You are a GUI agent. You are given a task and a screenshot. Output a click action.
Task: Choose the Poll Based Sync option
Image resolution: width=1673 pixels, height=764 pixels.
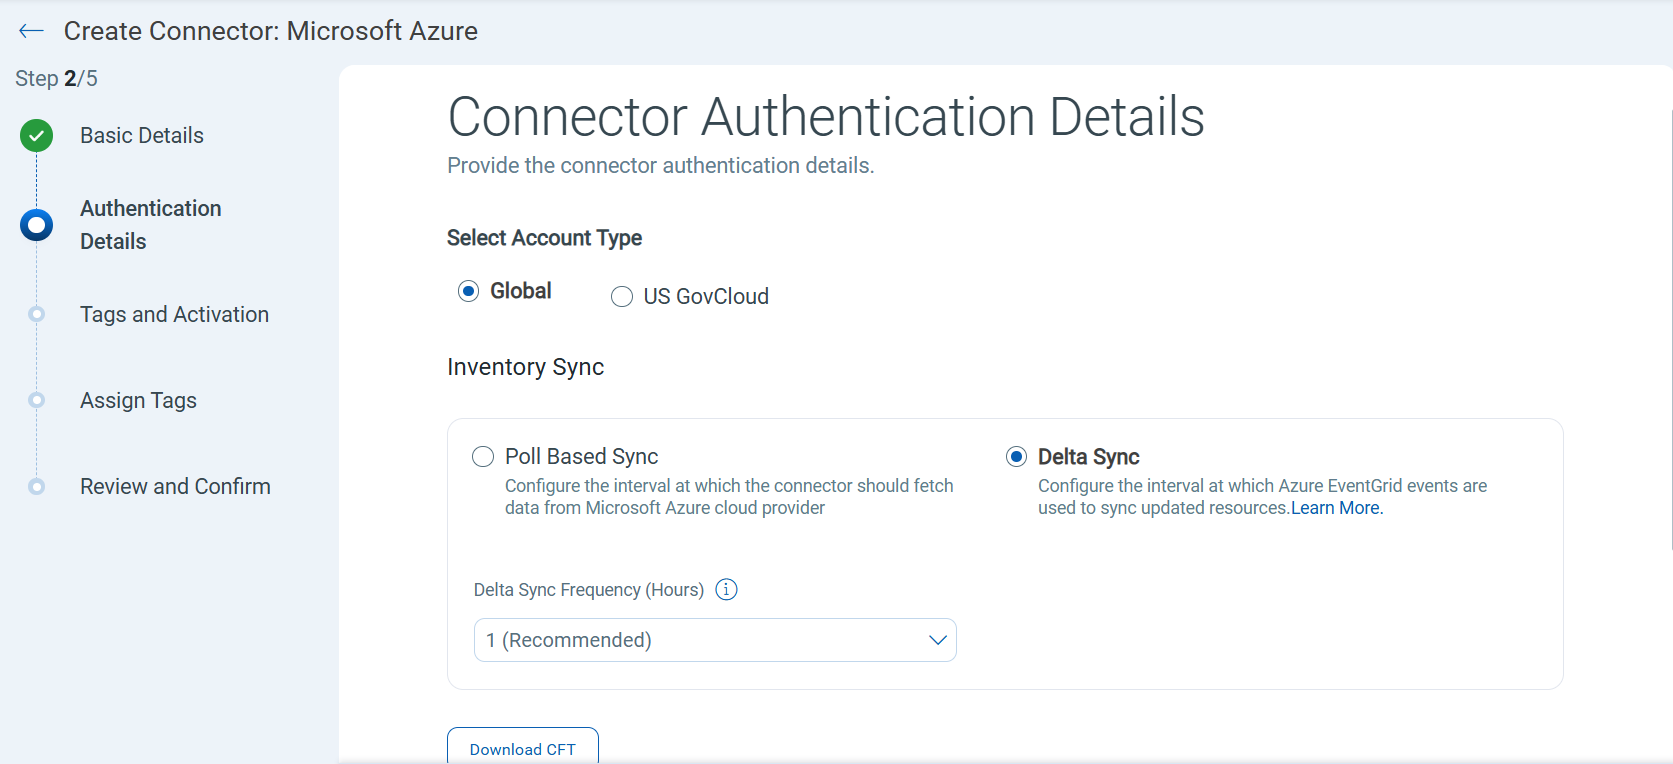(x=483, y=457)
